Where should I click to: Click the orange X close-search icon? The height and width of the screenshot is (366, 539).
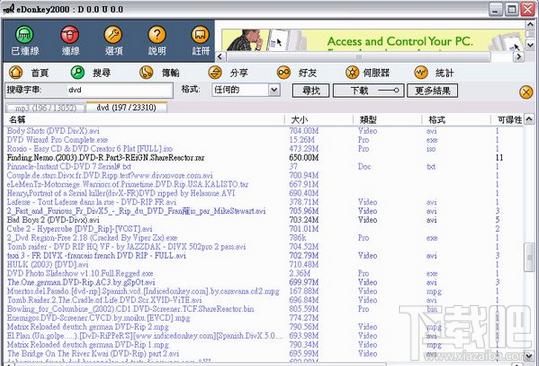point(526,92)
